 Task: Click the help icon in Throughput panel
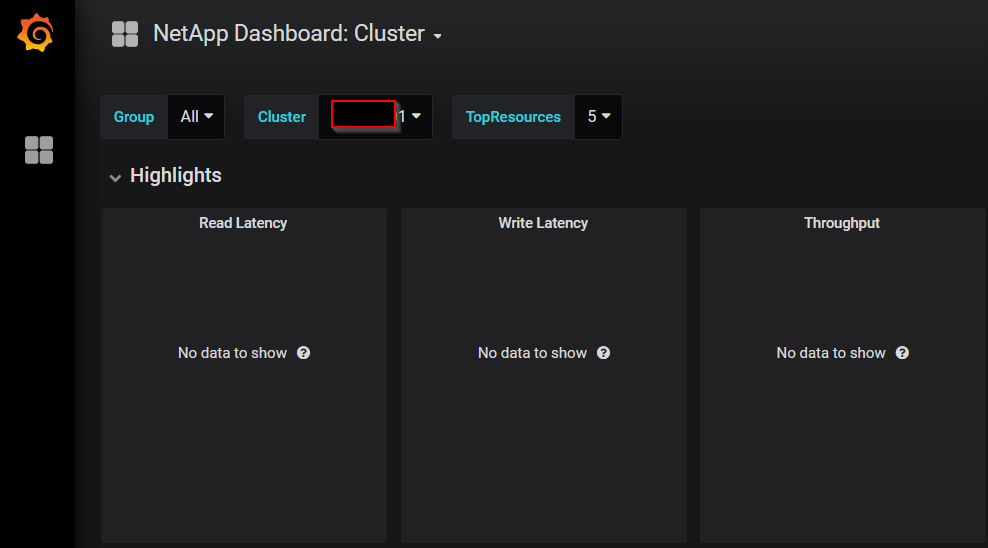(x=902, y=353)
